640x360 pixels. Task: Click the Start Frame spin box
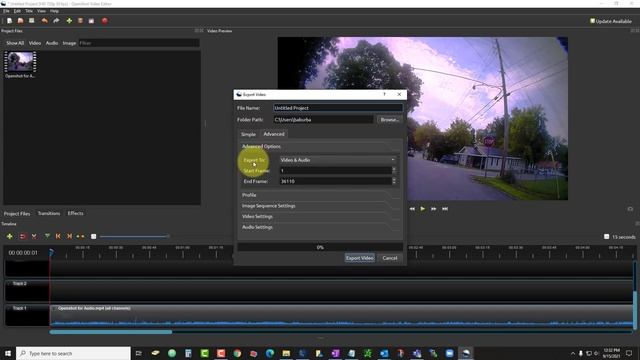tap(338, 170)
